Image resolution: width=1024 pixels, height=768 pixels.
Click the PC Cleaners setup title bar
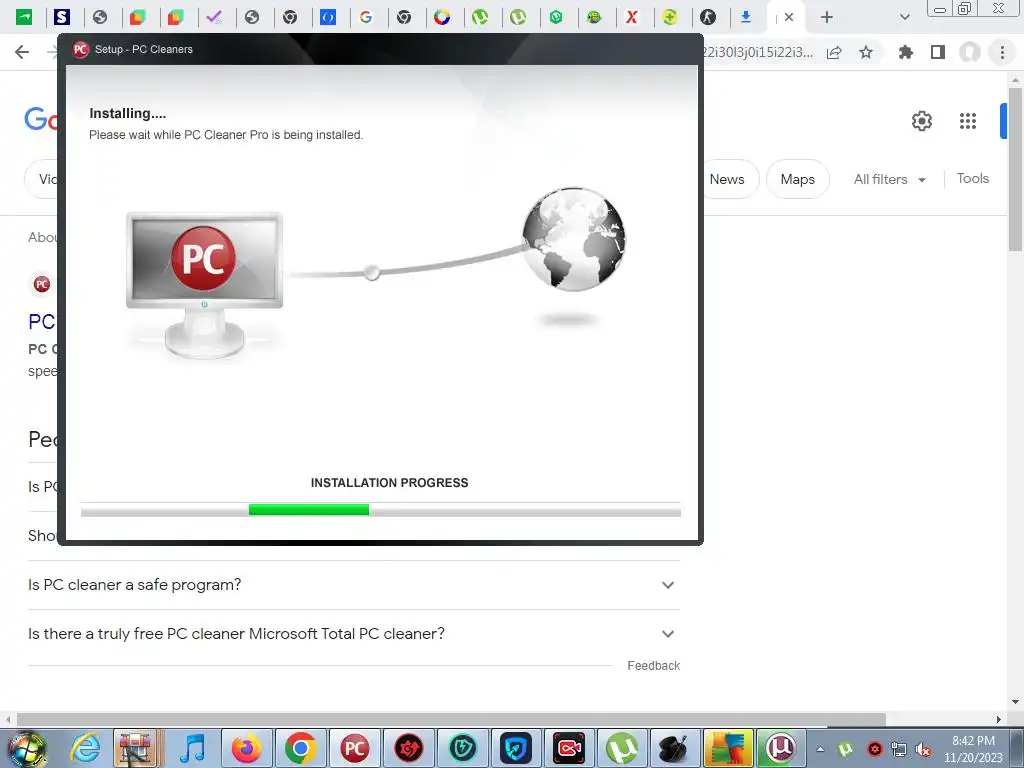[x=380, y=49]
